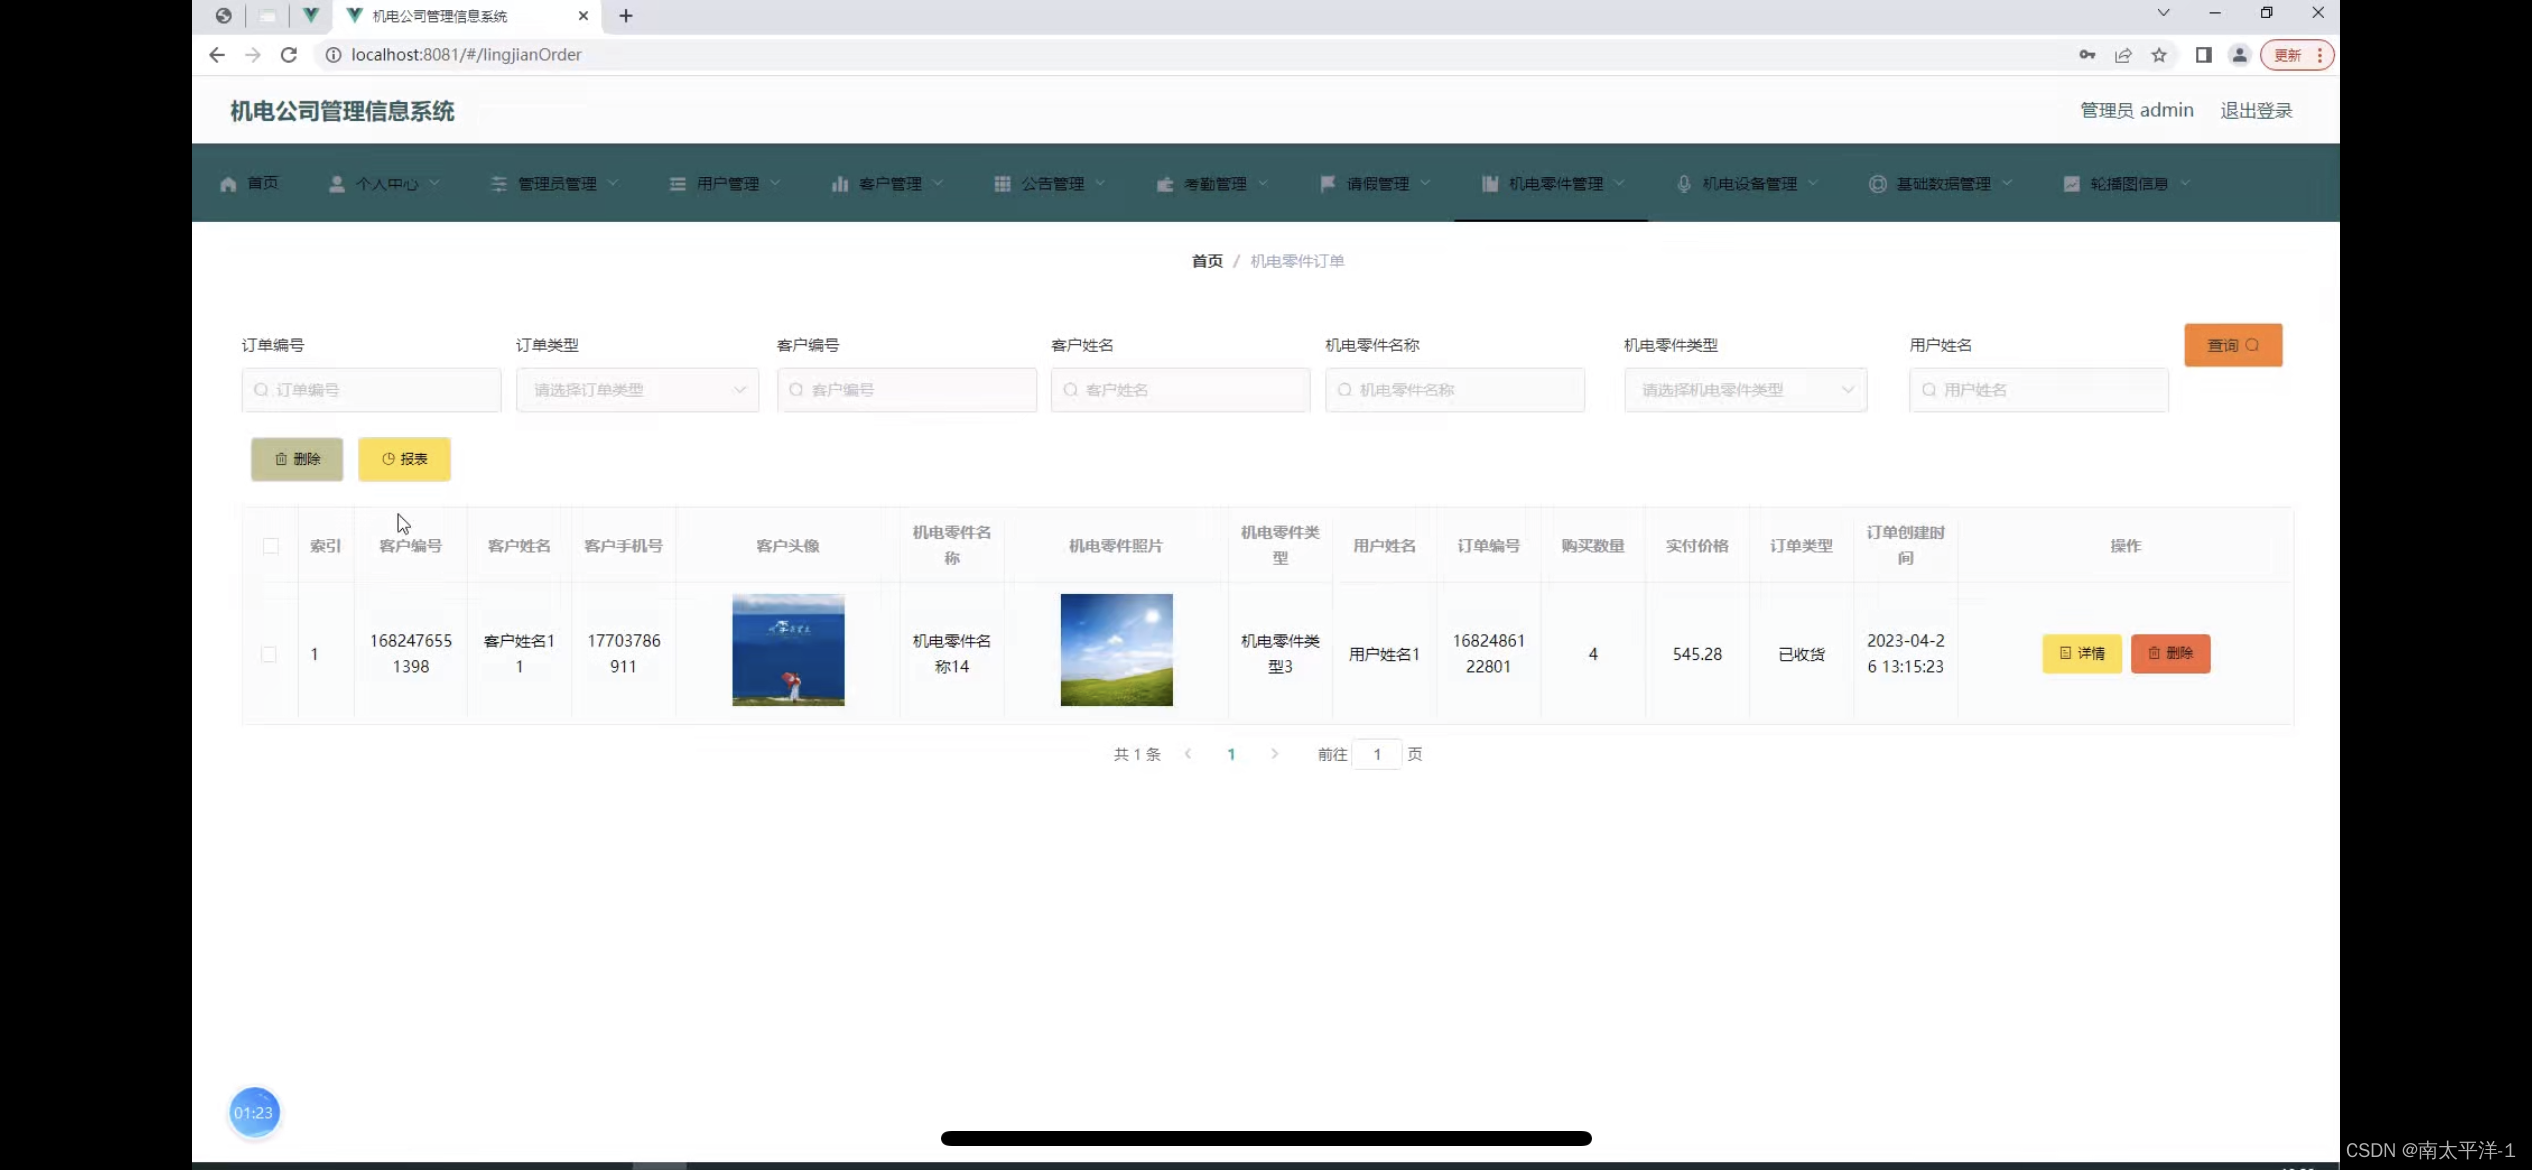Click the next page arrow in pagination

[x=1274, y=754]
